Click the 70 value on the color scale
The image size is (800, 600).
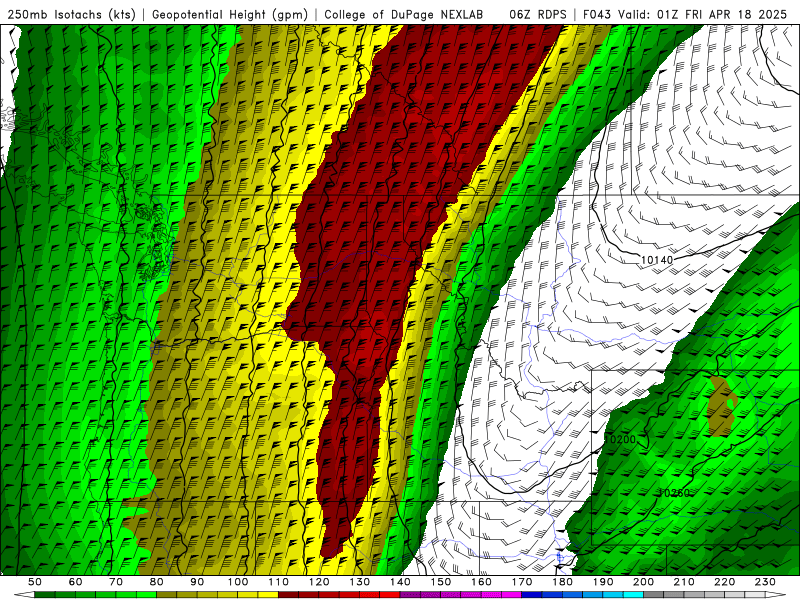(x=116, y=582)
